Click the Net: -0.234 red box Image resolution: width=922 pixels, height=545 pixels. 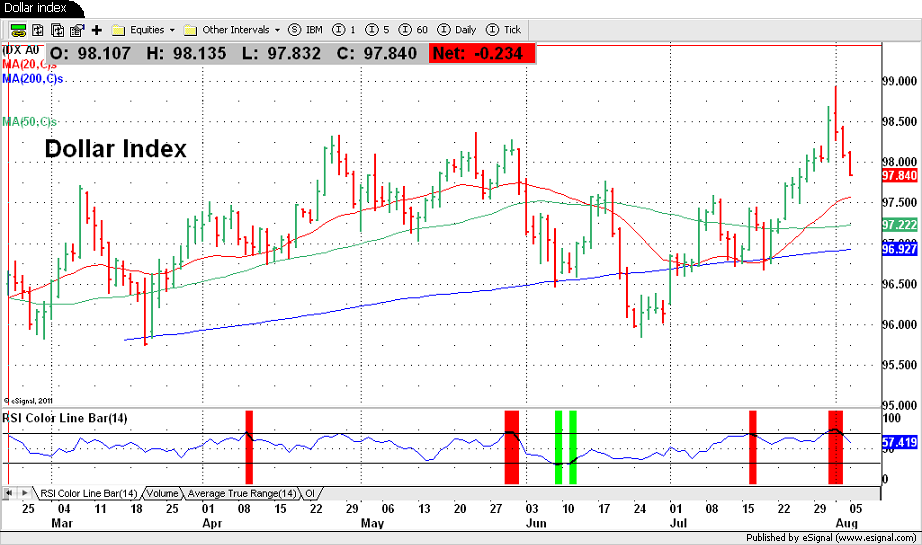tap(482, 54)
